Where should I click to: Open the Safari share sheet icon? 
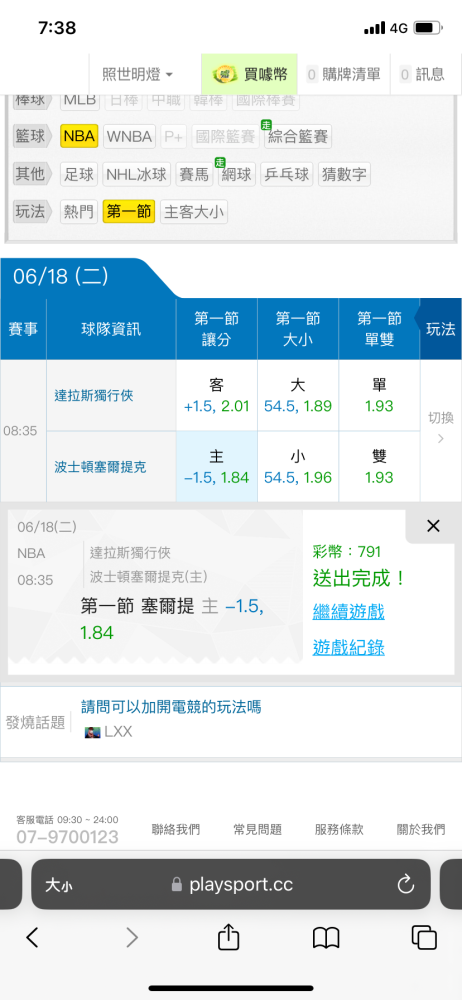coord(228,936)
